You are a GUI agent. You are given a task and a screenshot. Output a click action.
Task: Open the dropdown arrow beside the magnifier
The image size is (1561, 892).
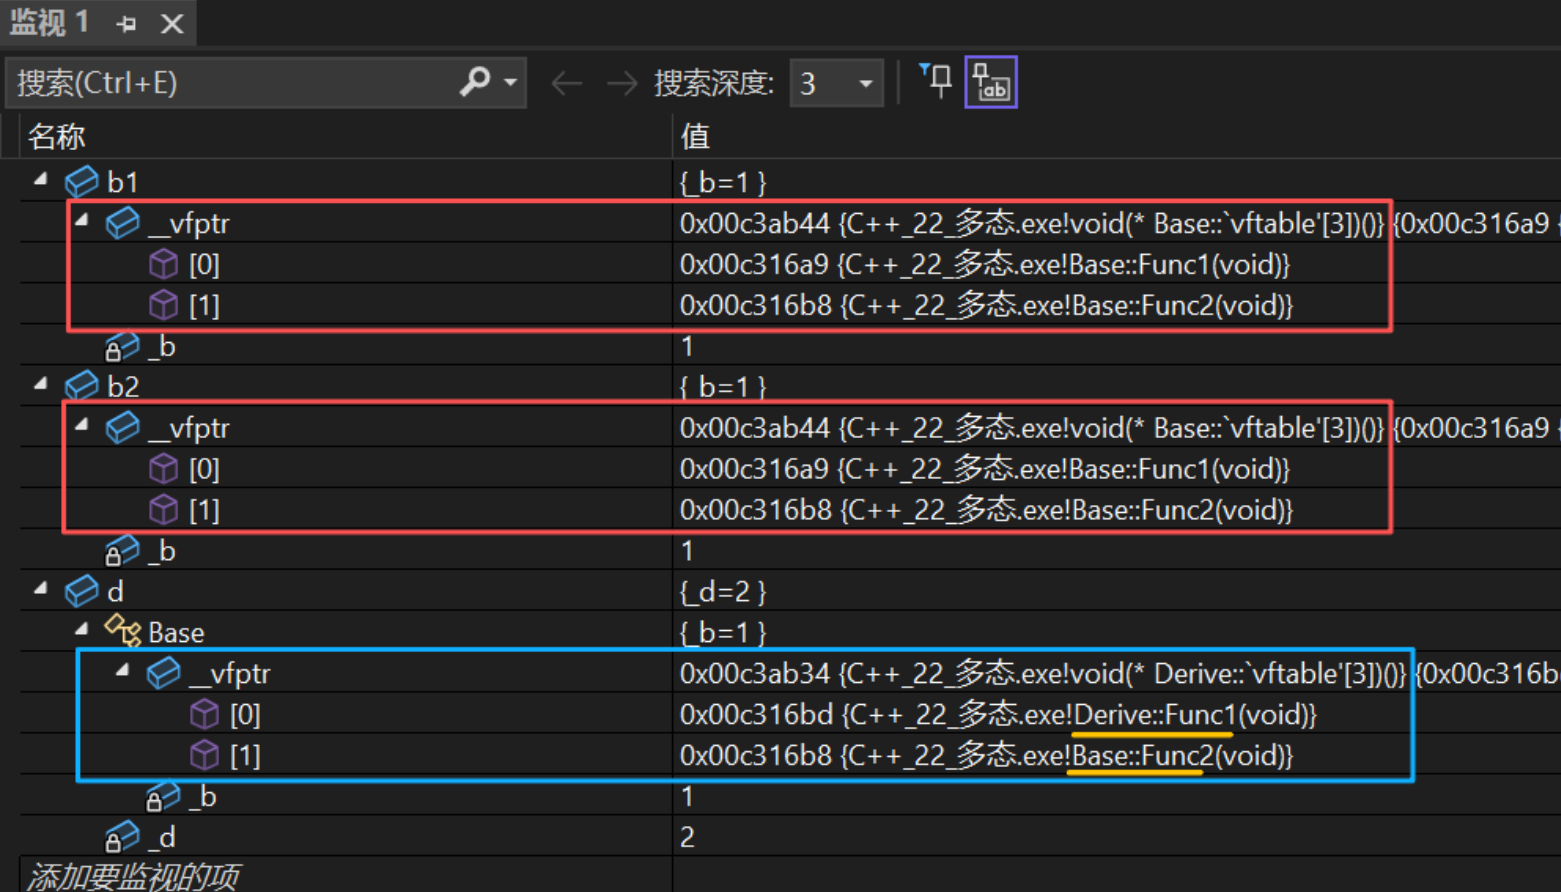[510, 82]
